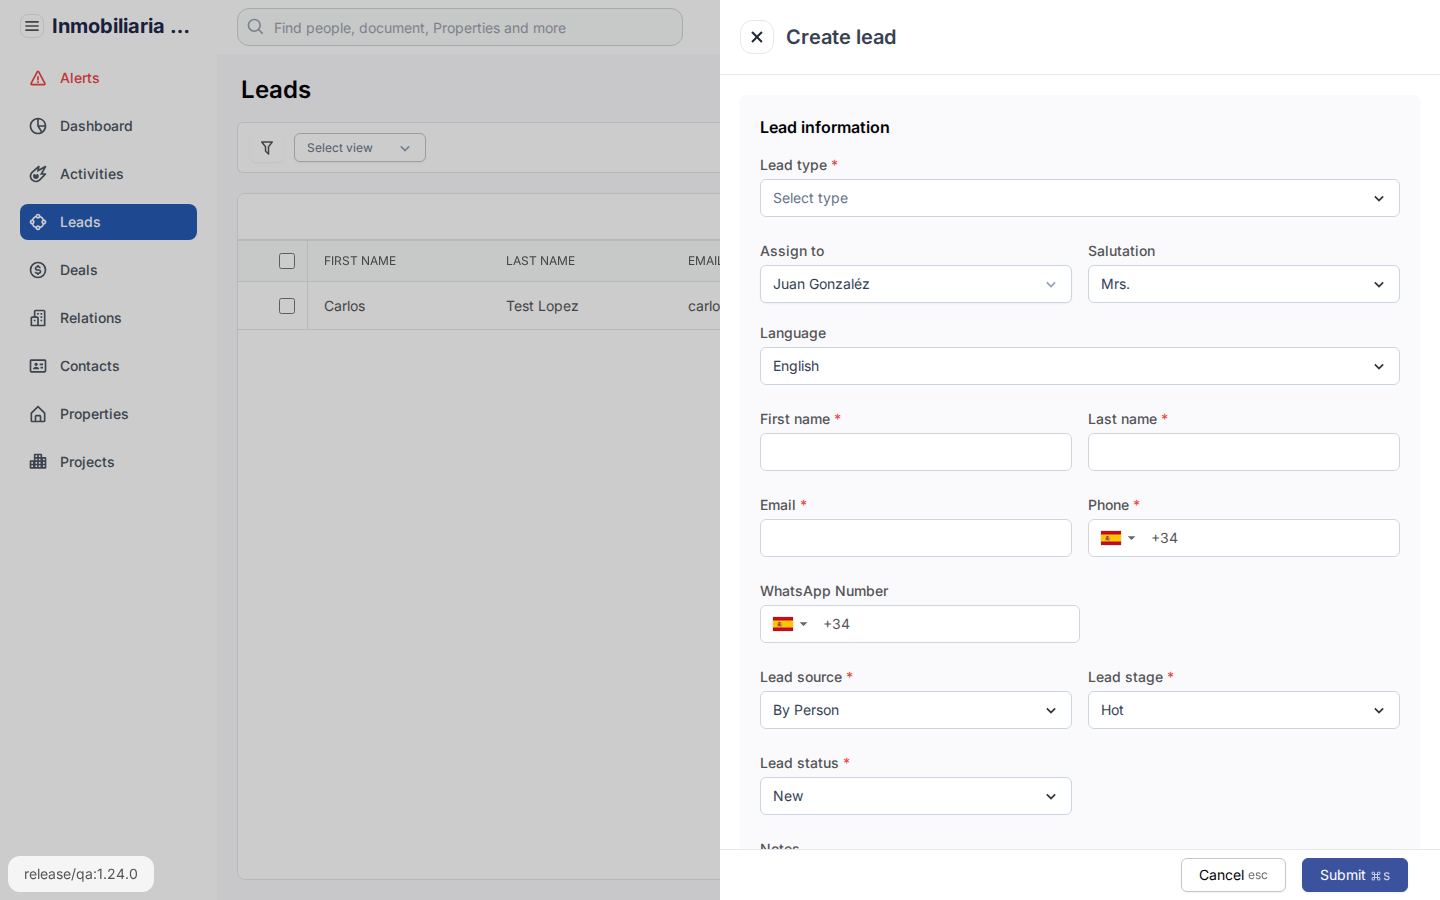
Task: Click the Activities icon in sidebar
Action: point(38,174)
